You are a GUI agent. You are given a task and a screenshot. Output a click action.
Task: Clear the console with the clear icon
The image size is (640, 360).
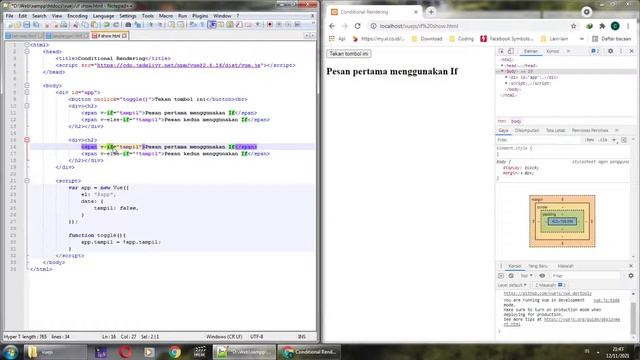pos(511,276)
